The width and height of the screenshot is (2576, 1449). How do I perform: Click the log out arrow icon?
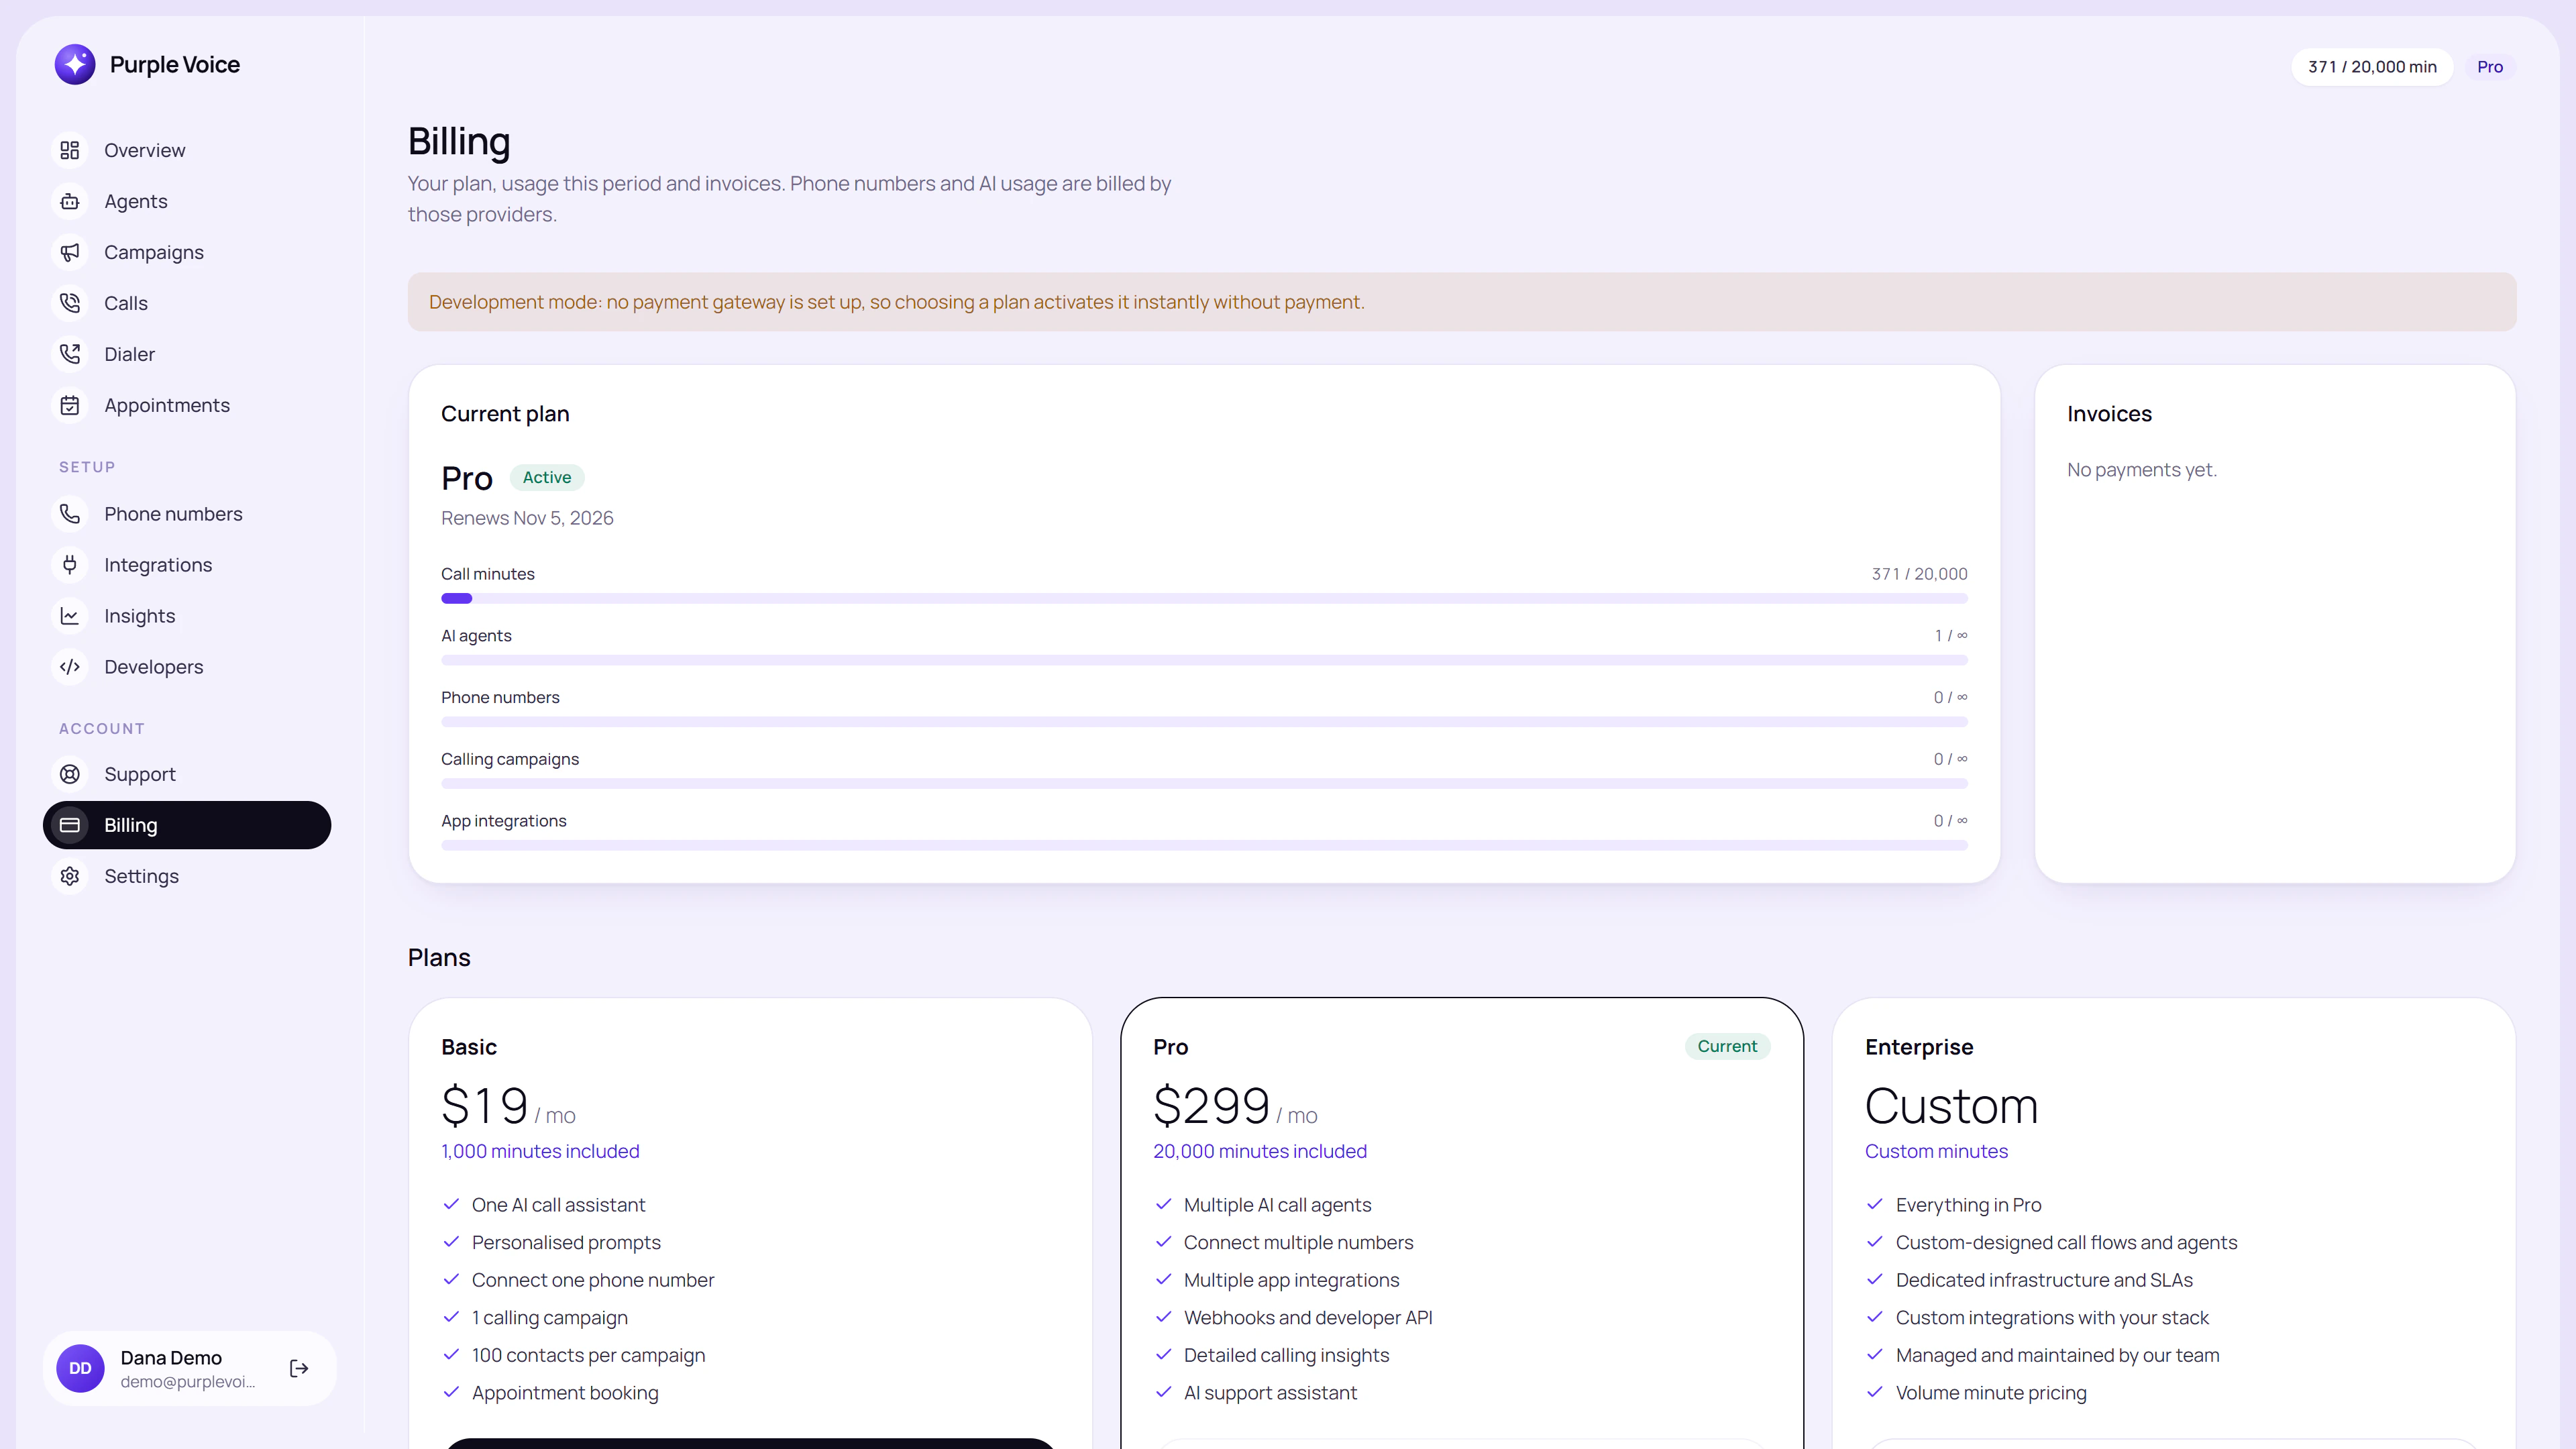[x=299, y=1368]
